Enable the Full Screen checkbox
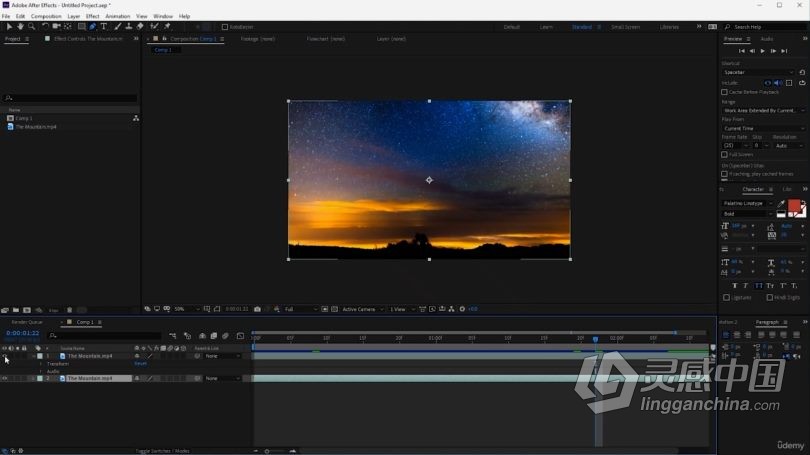This screenshot has width=810, height=455. point(724,154)
